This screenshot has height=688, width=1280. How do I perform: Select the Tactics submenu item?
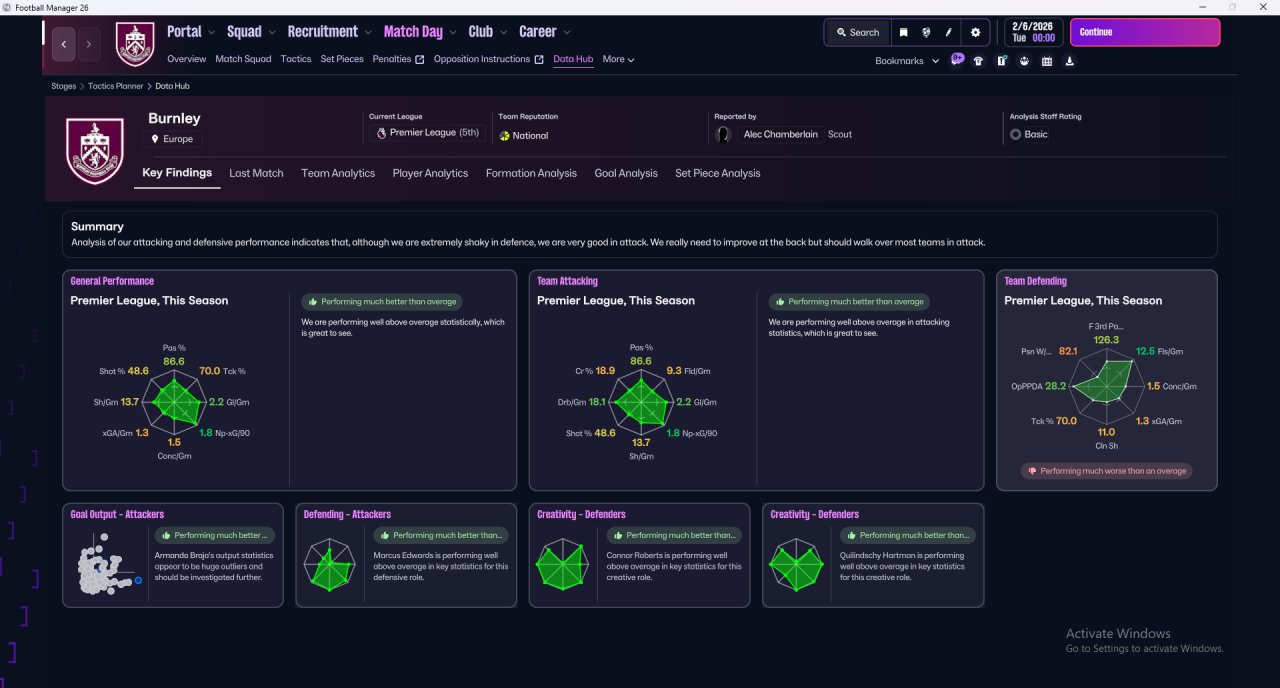tap(296, 59)
